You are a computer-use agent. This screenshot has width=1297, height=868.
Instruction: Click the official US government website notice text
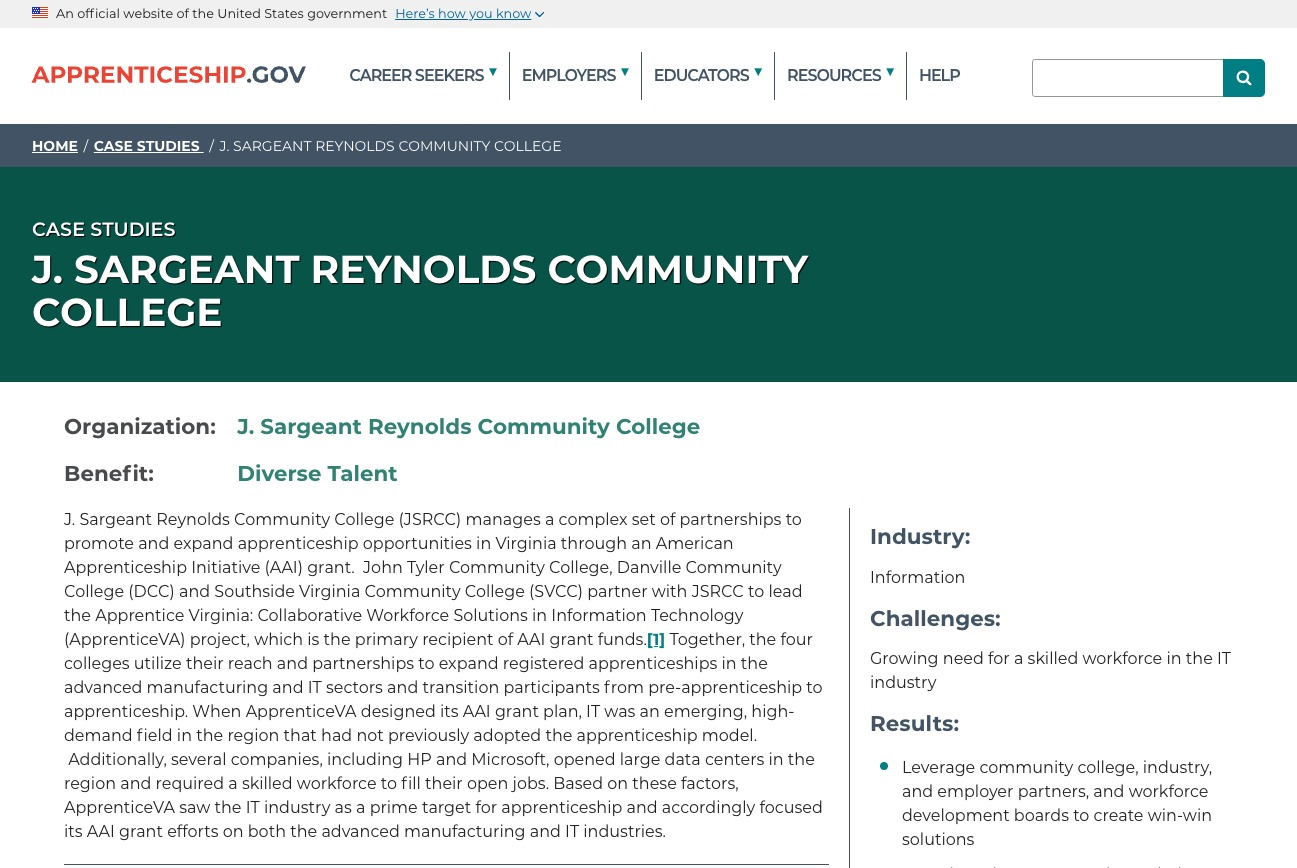[x=221, y=14]
